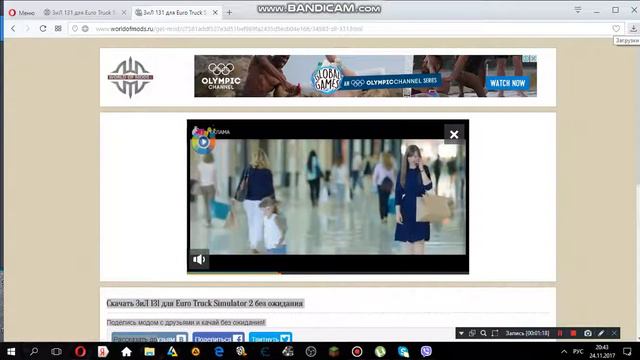
Task: Open the site info globe icon
Action: click(85, 29)
